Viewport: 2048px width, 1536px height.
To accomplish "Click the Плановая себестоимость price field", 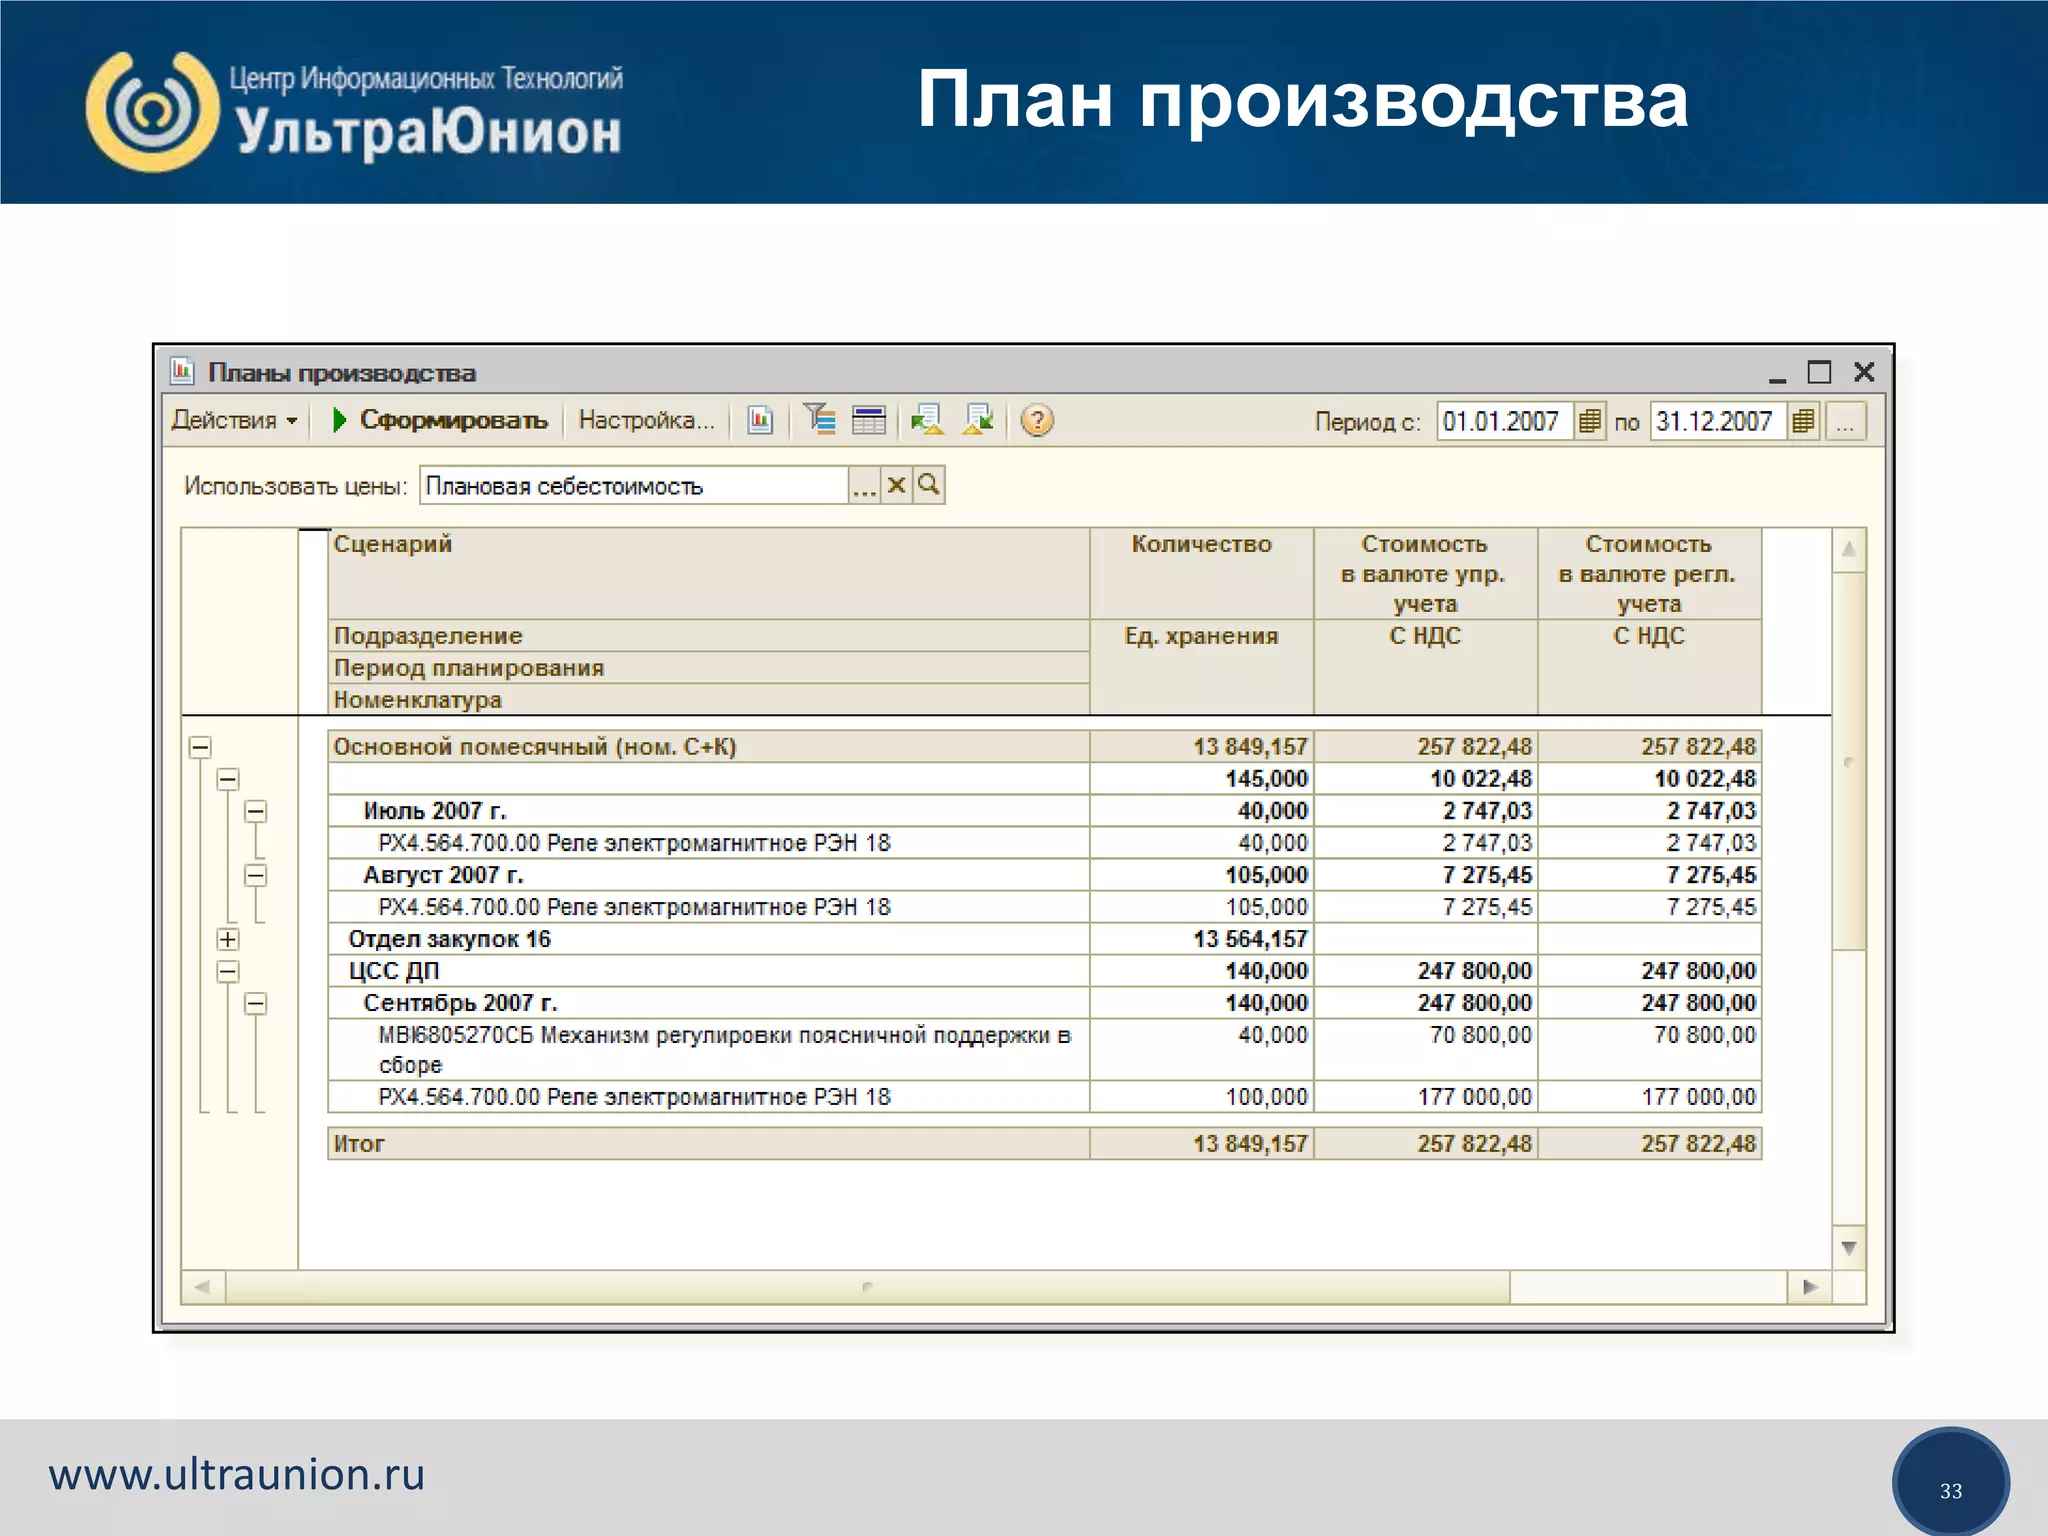I will [x=634, y=486].
